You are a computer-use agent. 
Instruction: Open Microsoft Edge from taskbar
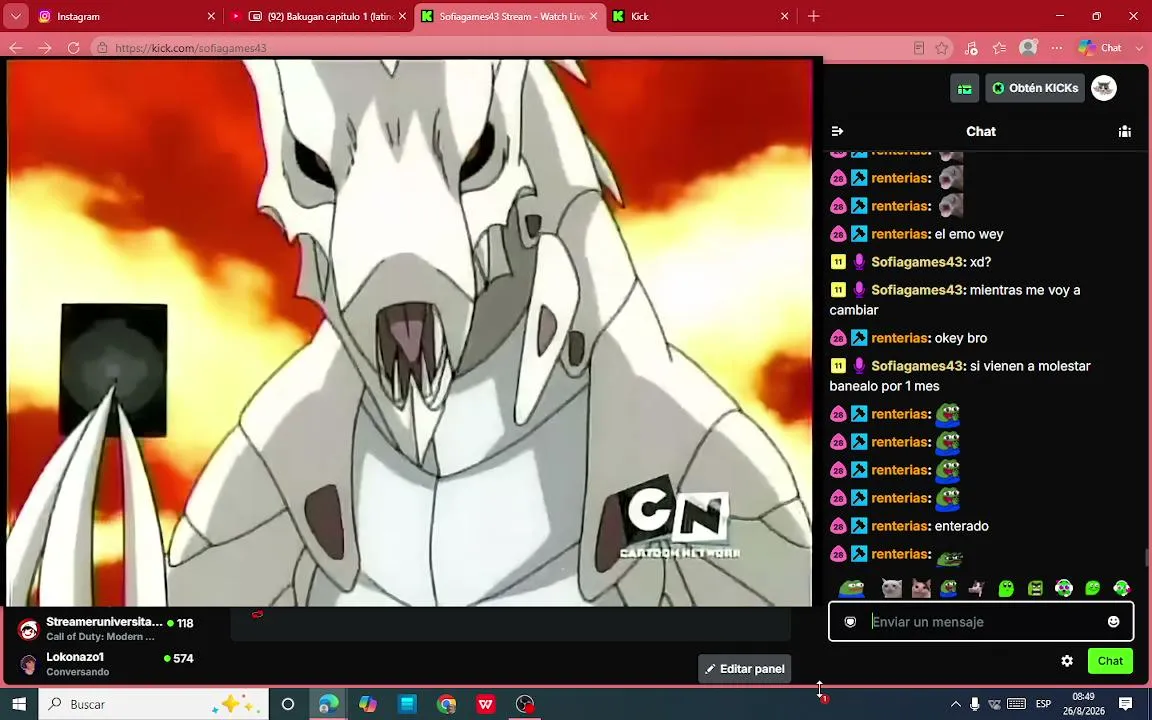tap(328, 704)
